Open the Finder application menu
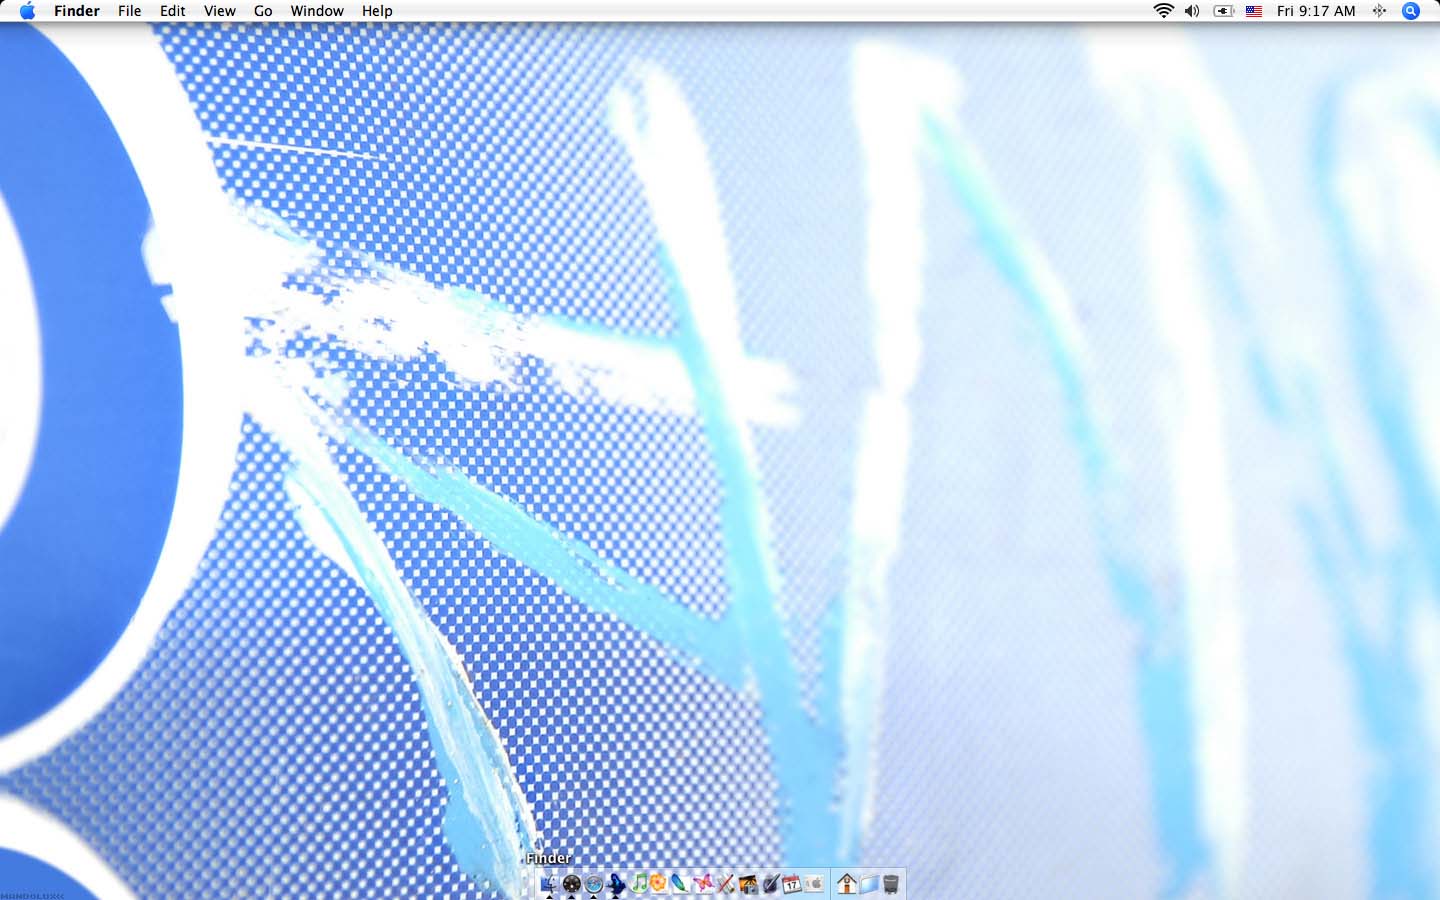1440x900 pixels. point(77,11)
